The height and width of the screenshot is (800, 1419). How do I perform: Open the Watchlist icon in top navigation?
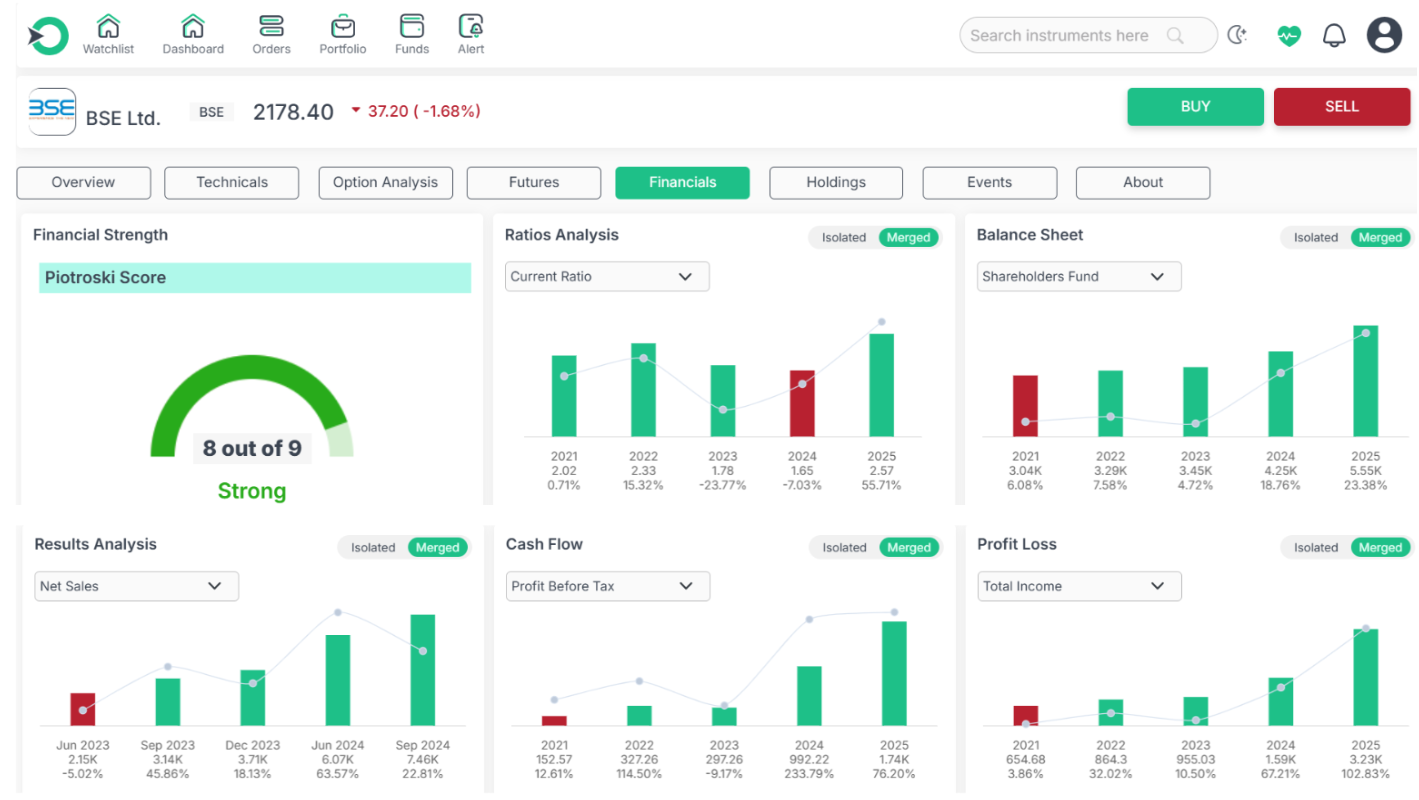pos(108,26)
